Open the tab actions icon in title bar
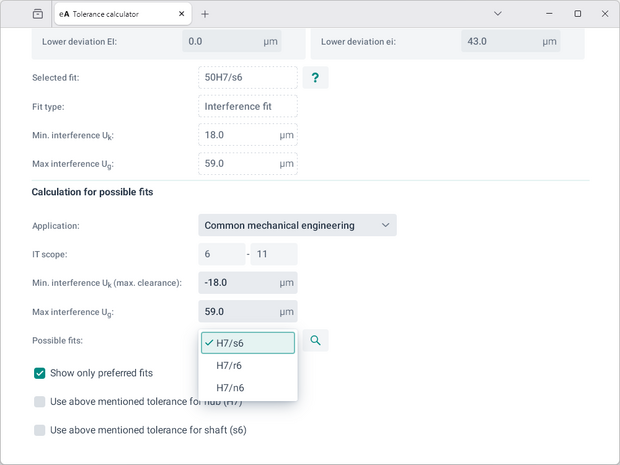The image size is (620, 465). pos(38,14)
